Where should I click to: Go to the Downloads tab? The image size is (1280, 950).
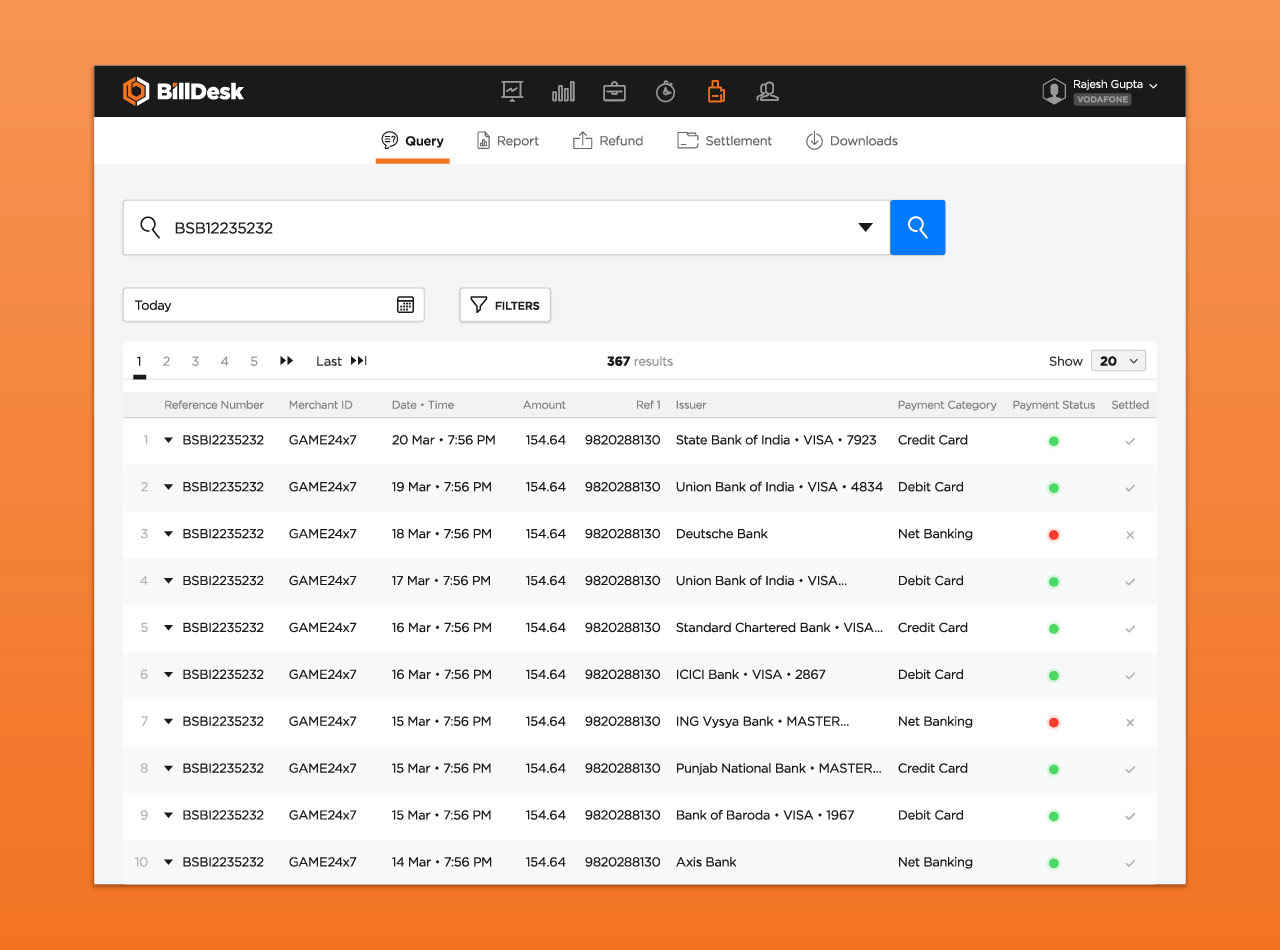851,141
